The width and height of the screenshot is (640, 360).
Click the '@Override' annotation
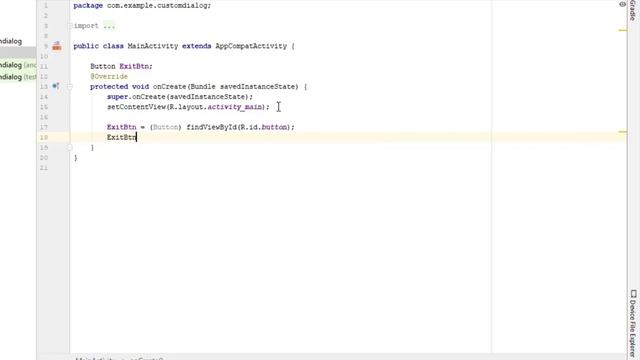[x=109, y=76]
